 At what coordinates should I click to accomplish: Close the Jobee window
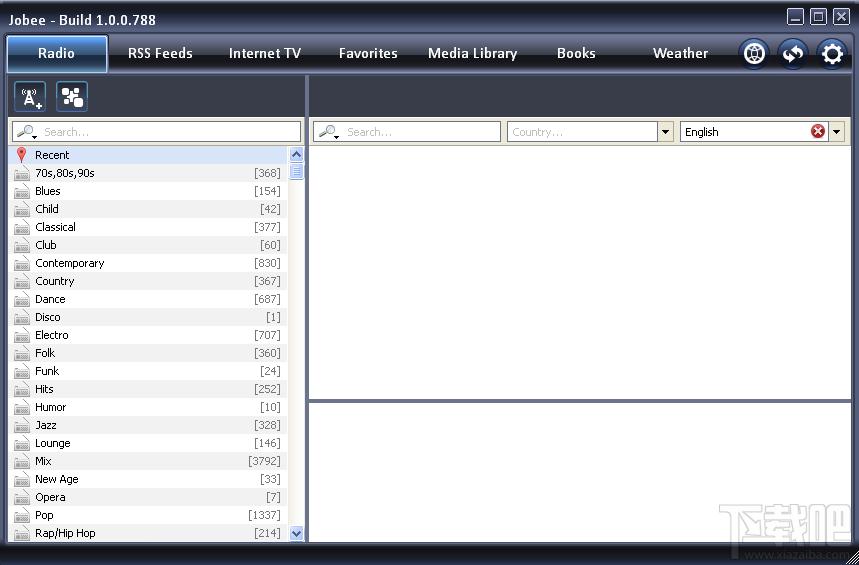(x=841, y=17)
